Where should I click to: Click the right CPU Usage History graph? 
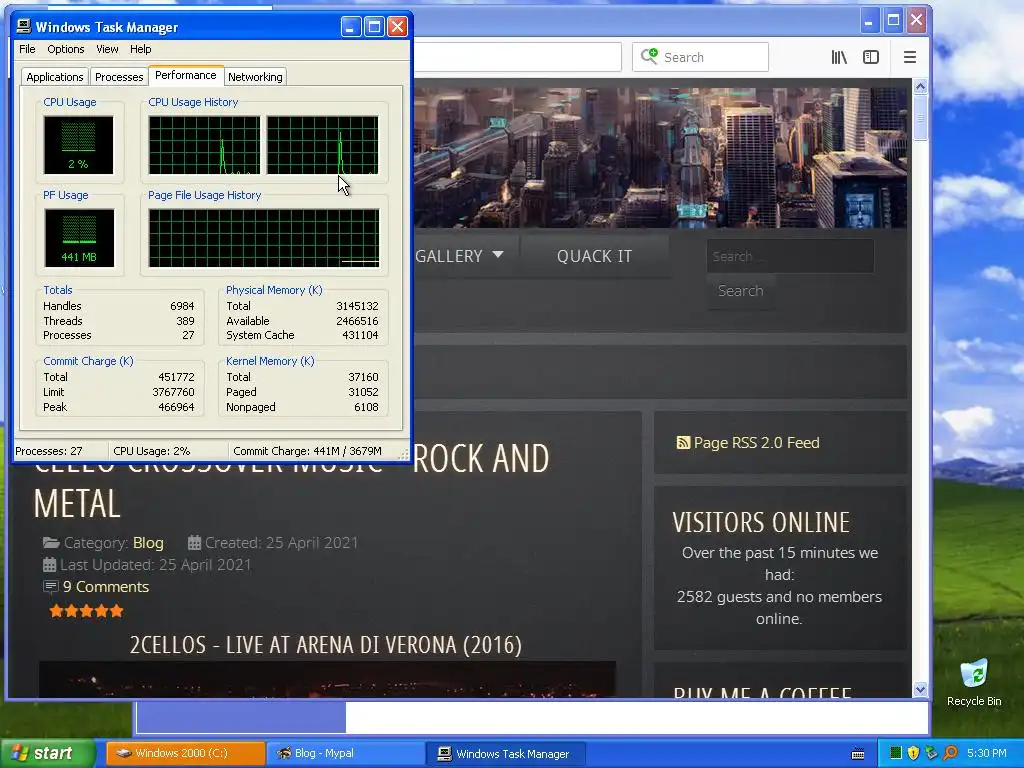pos(323,145)
